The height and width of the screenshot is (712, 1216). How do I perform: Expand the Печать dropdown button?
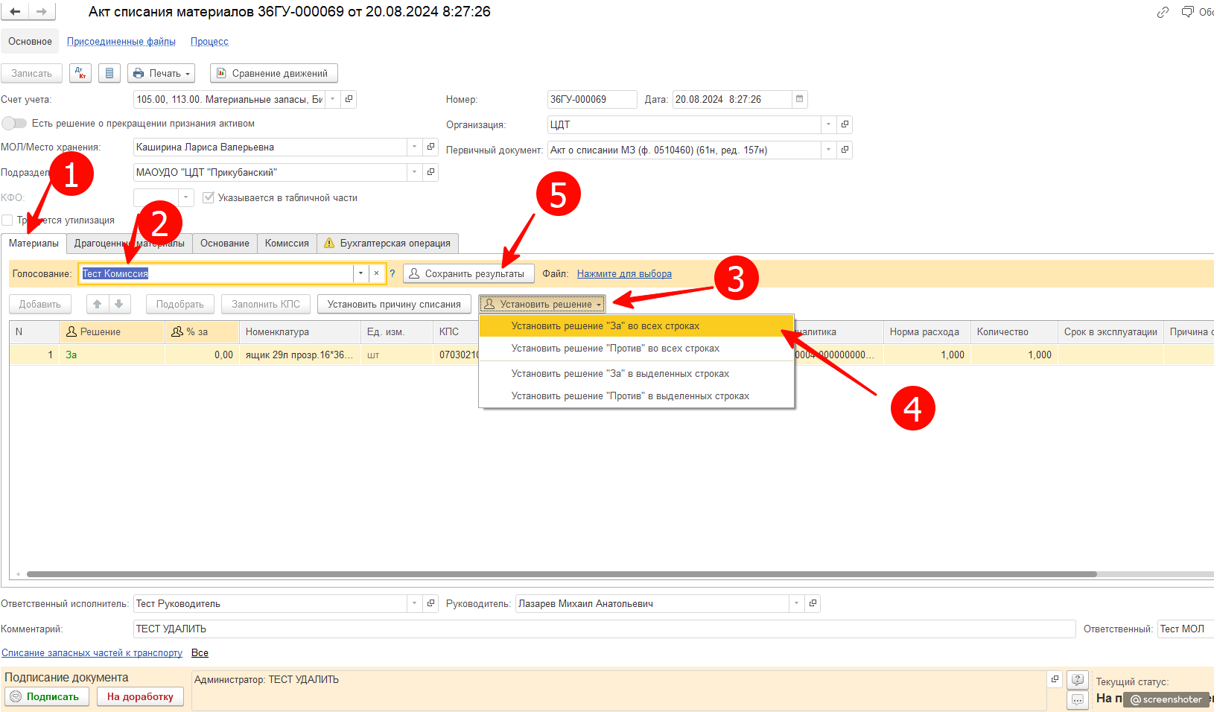click(161, 73)
